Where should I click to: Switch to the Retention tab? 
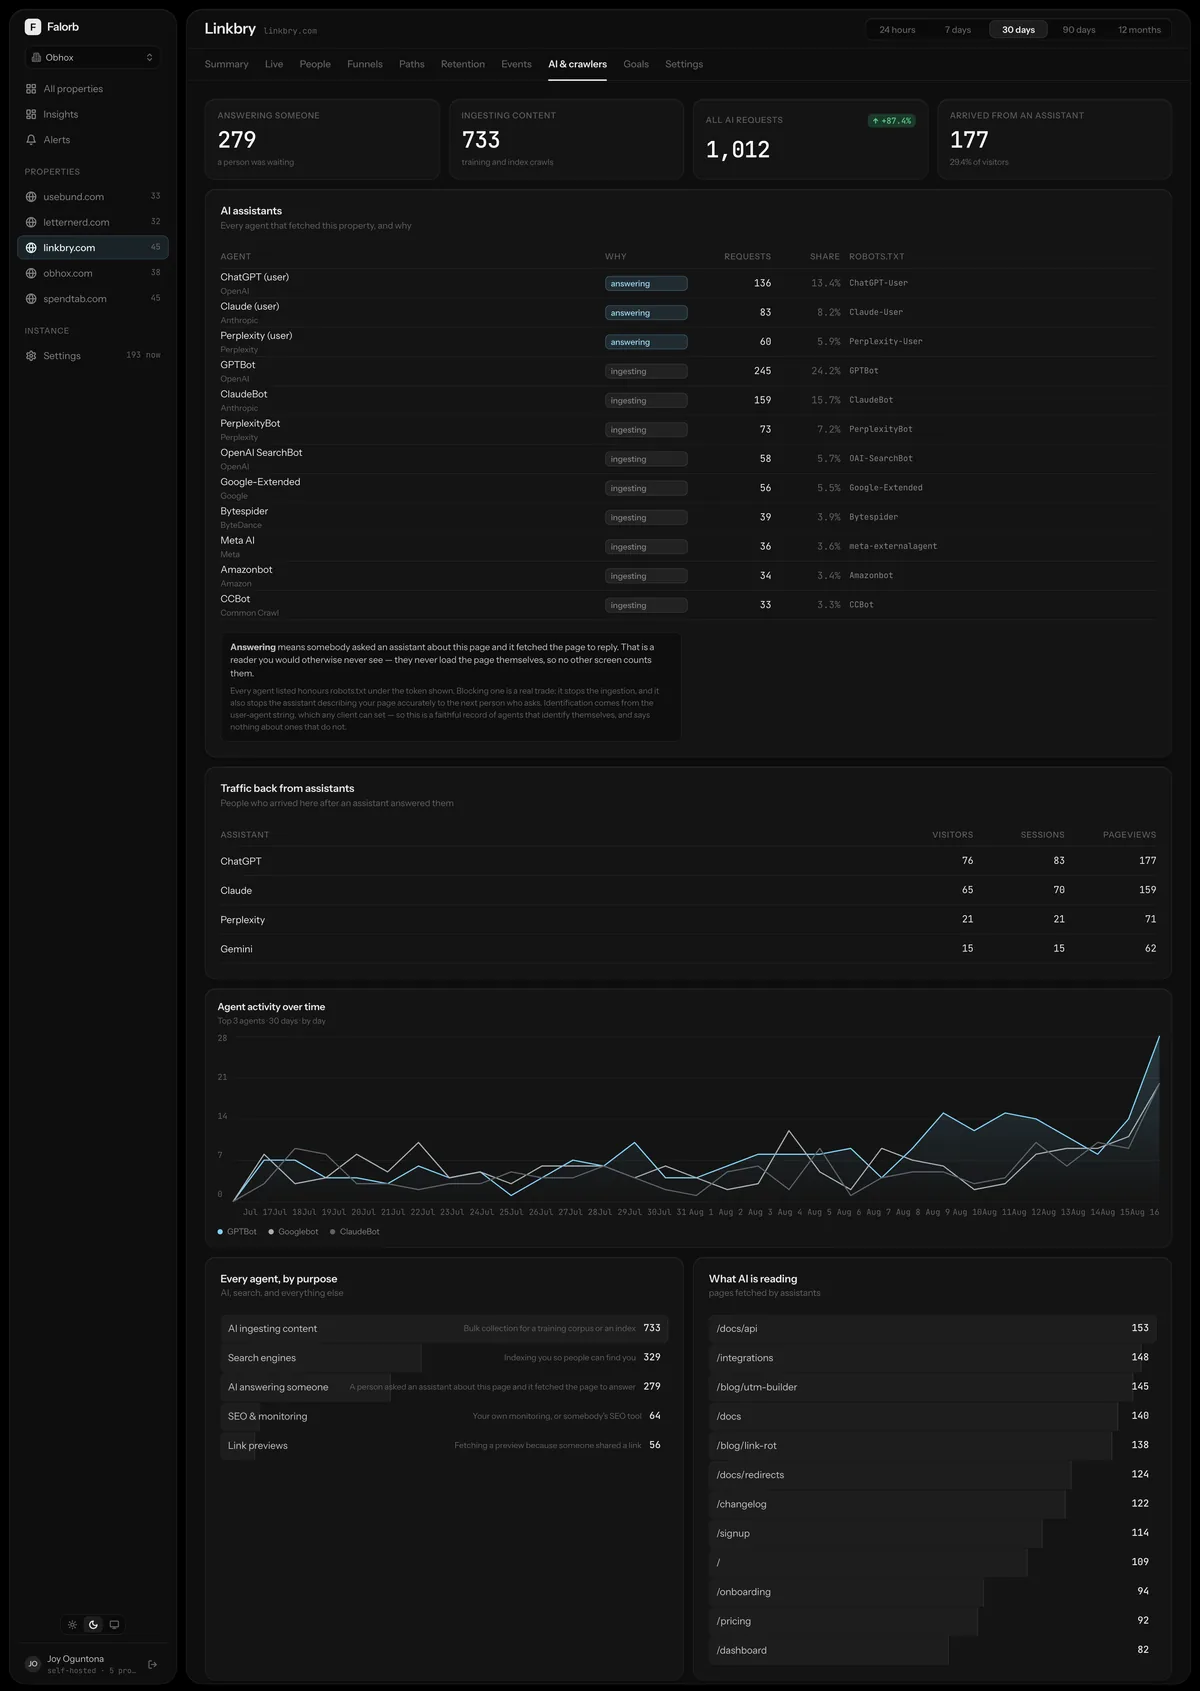click(463, 64)
